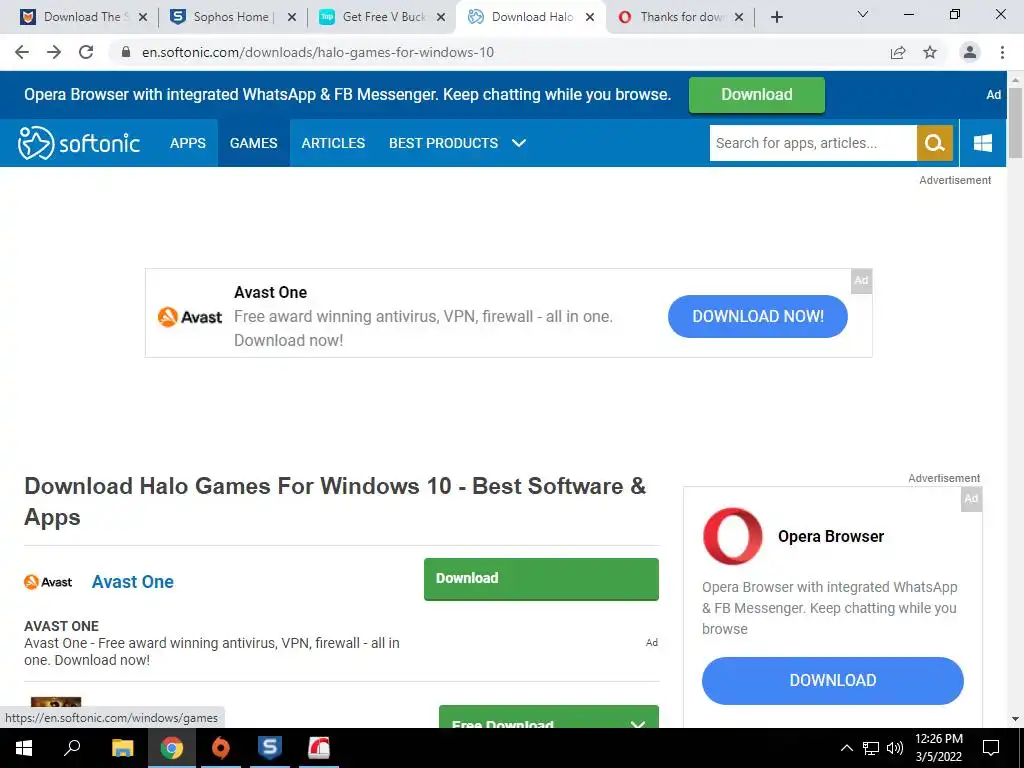
Task: Click the search for apps input field
Action: [813, 143]
